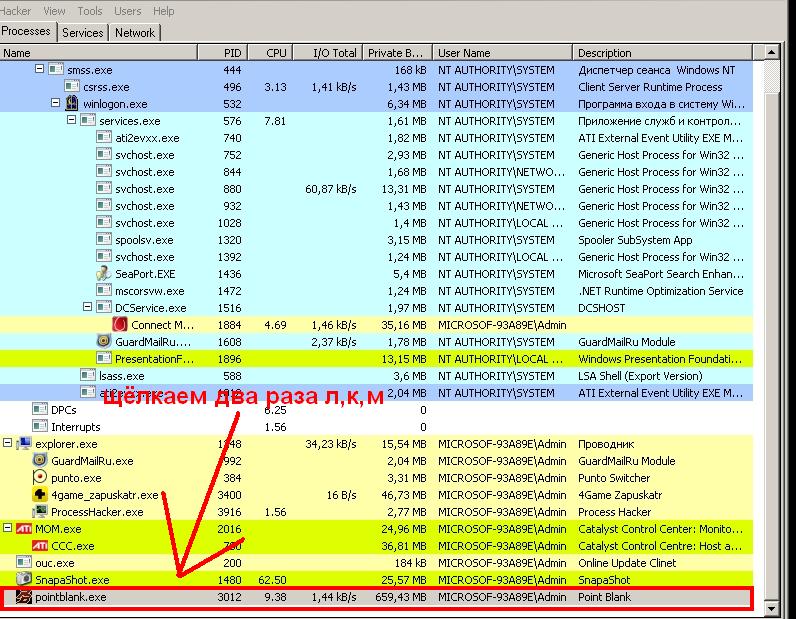
Task: Click the "62.50" CPU value of SnapaShot
Action: 273,580
